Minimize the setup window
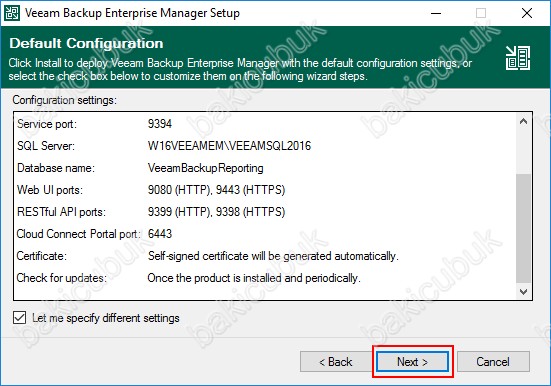 pos(436,13)
